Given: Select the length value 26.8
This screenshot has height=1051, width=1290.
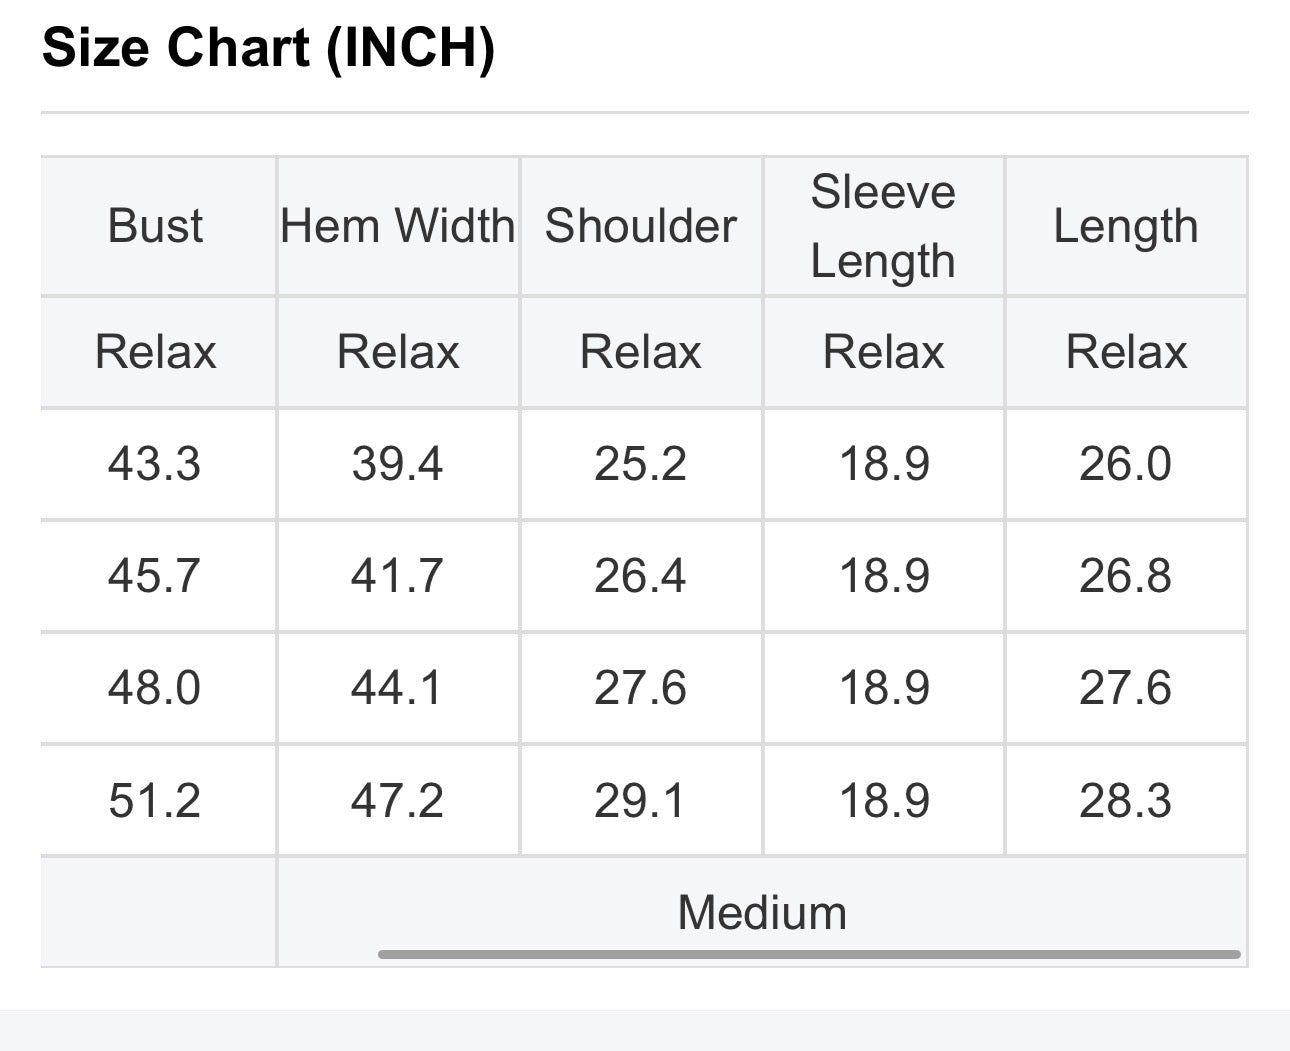Looking at the screenshot, I should (1126, 576).
